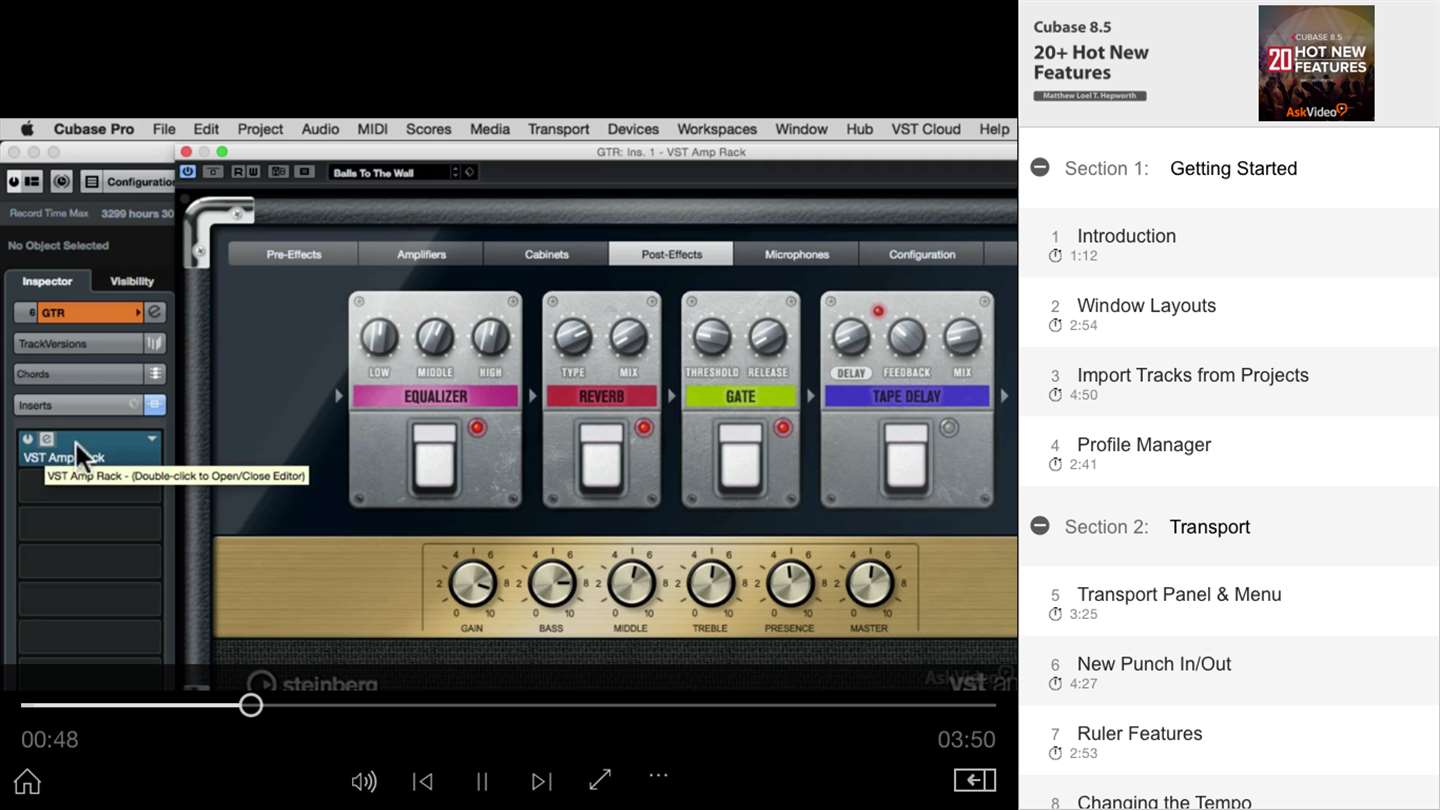Click the Tape Delay Feedback knob
The height and width of the screenshot is (810, 1440).
click(x=906, y=337)
